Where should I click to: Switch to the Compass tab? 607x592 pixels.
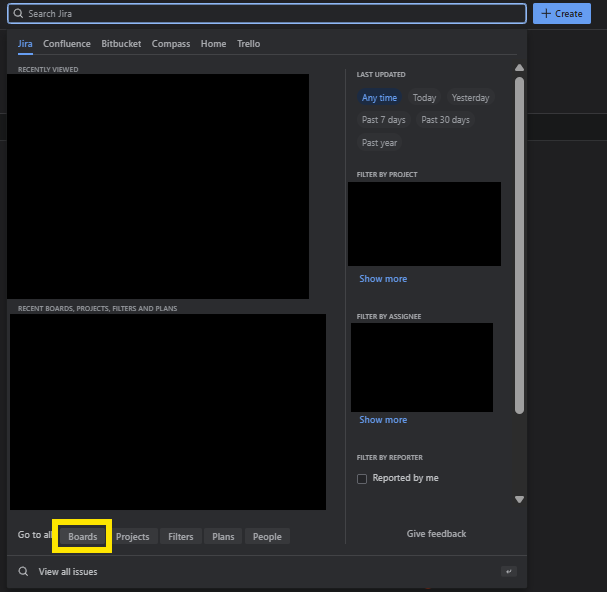click(171, 44)
